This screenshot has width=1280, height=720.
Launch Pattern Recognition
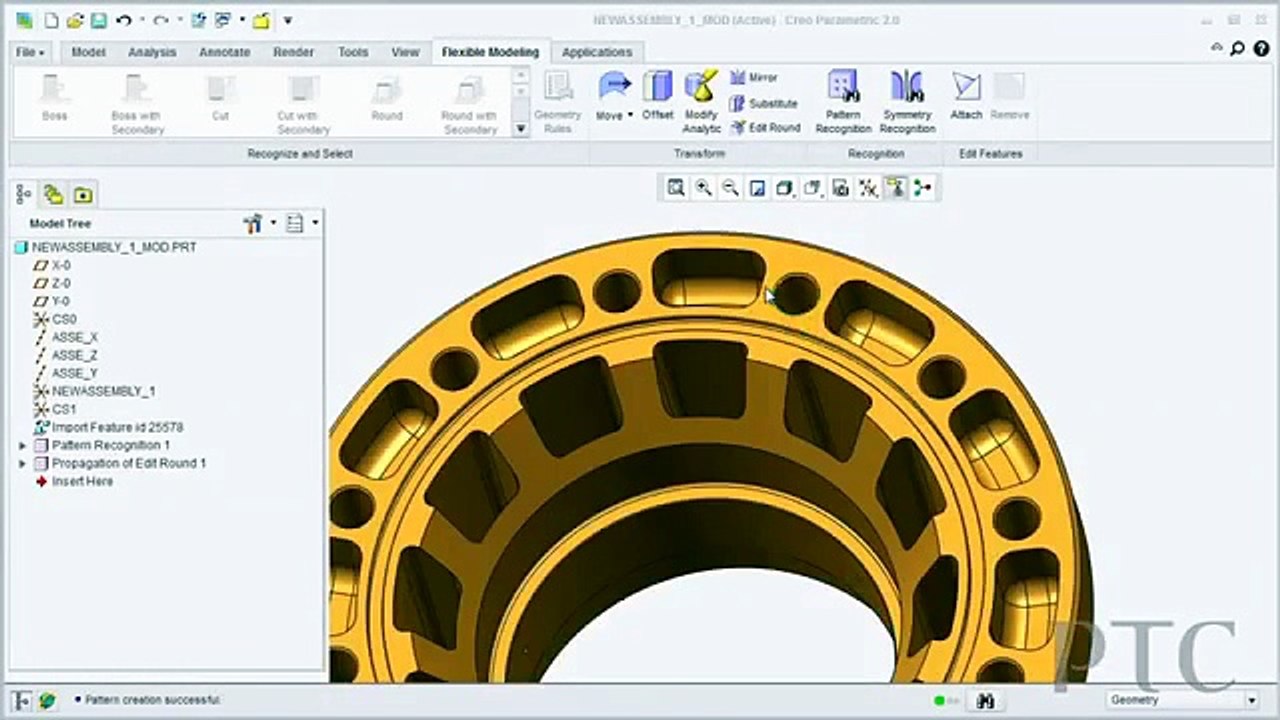843,102
